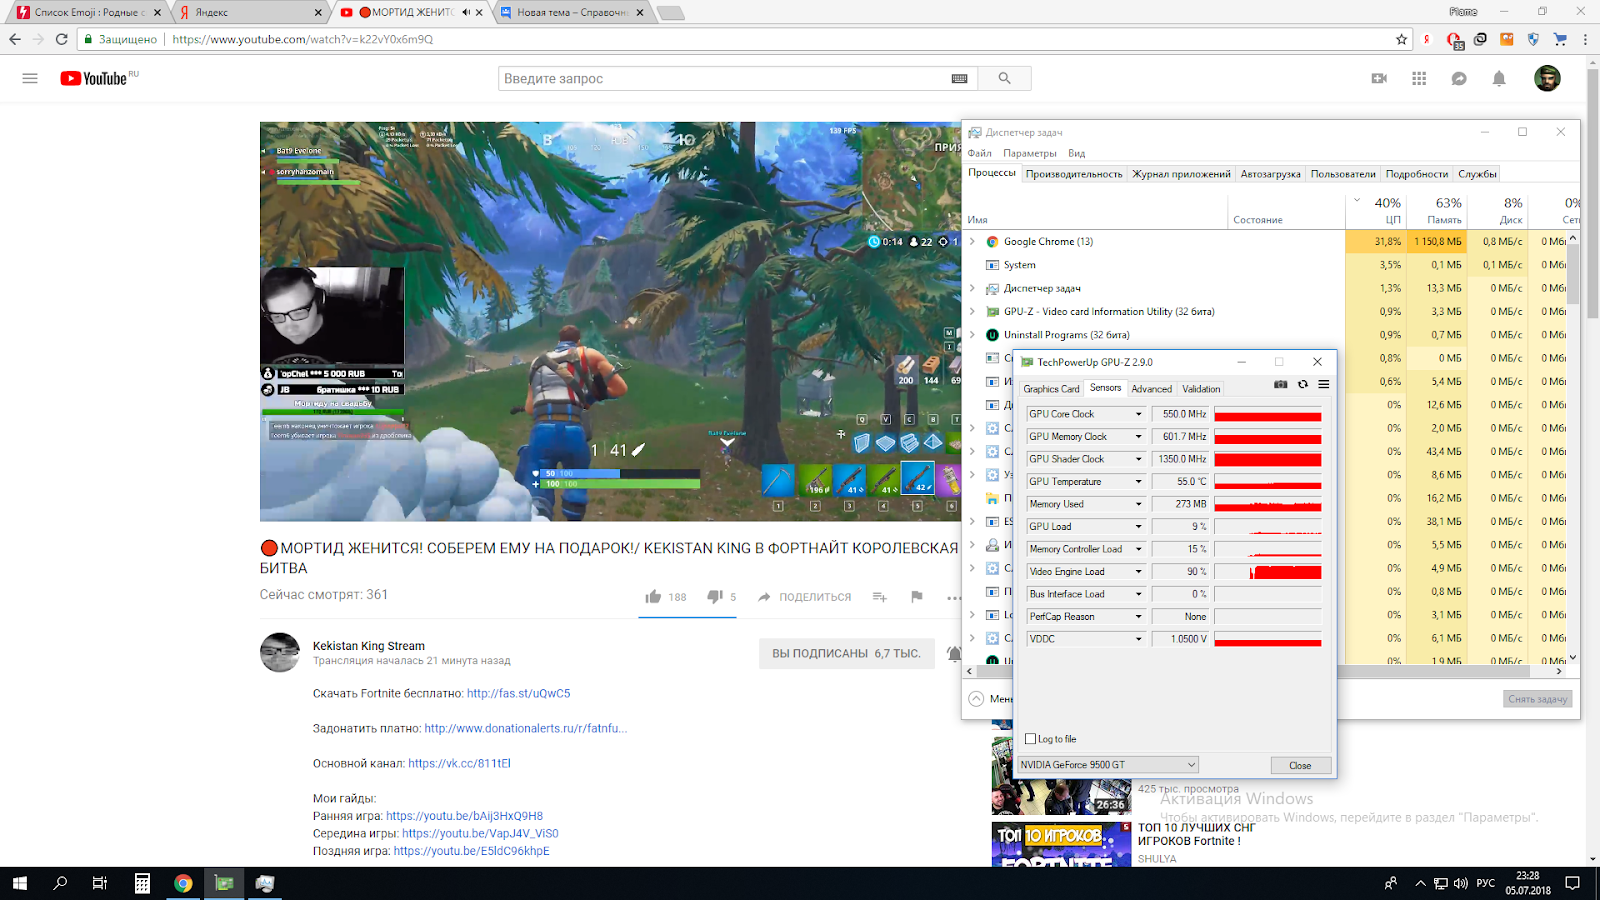Open Windows taskbar search
Image resolution: width=1600 pixels, height=900 pixels.
coord(60,883)
